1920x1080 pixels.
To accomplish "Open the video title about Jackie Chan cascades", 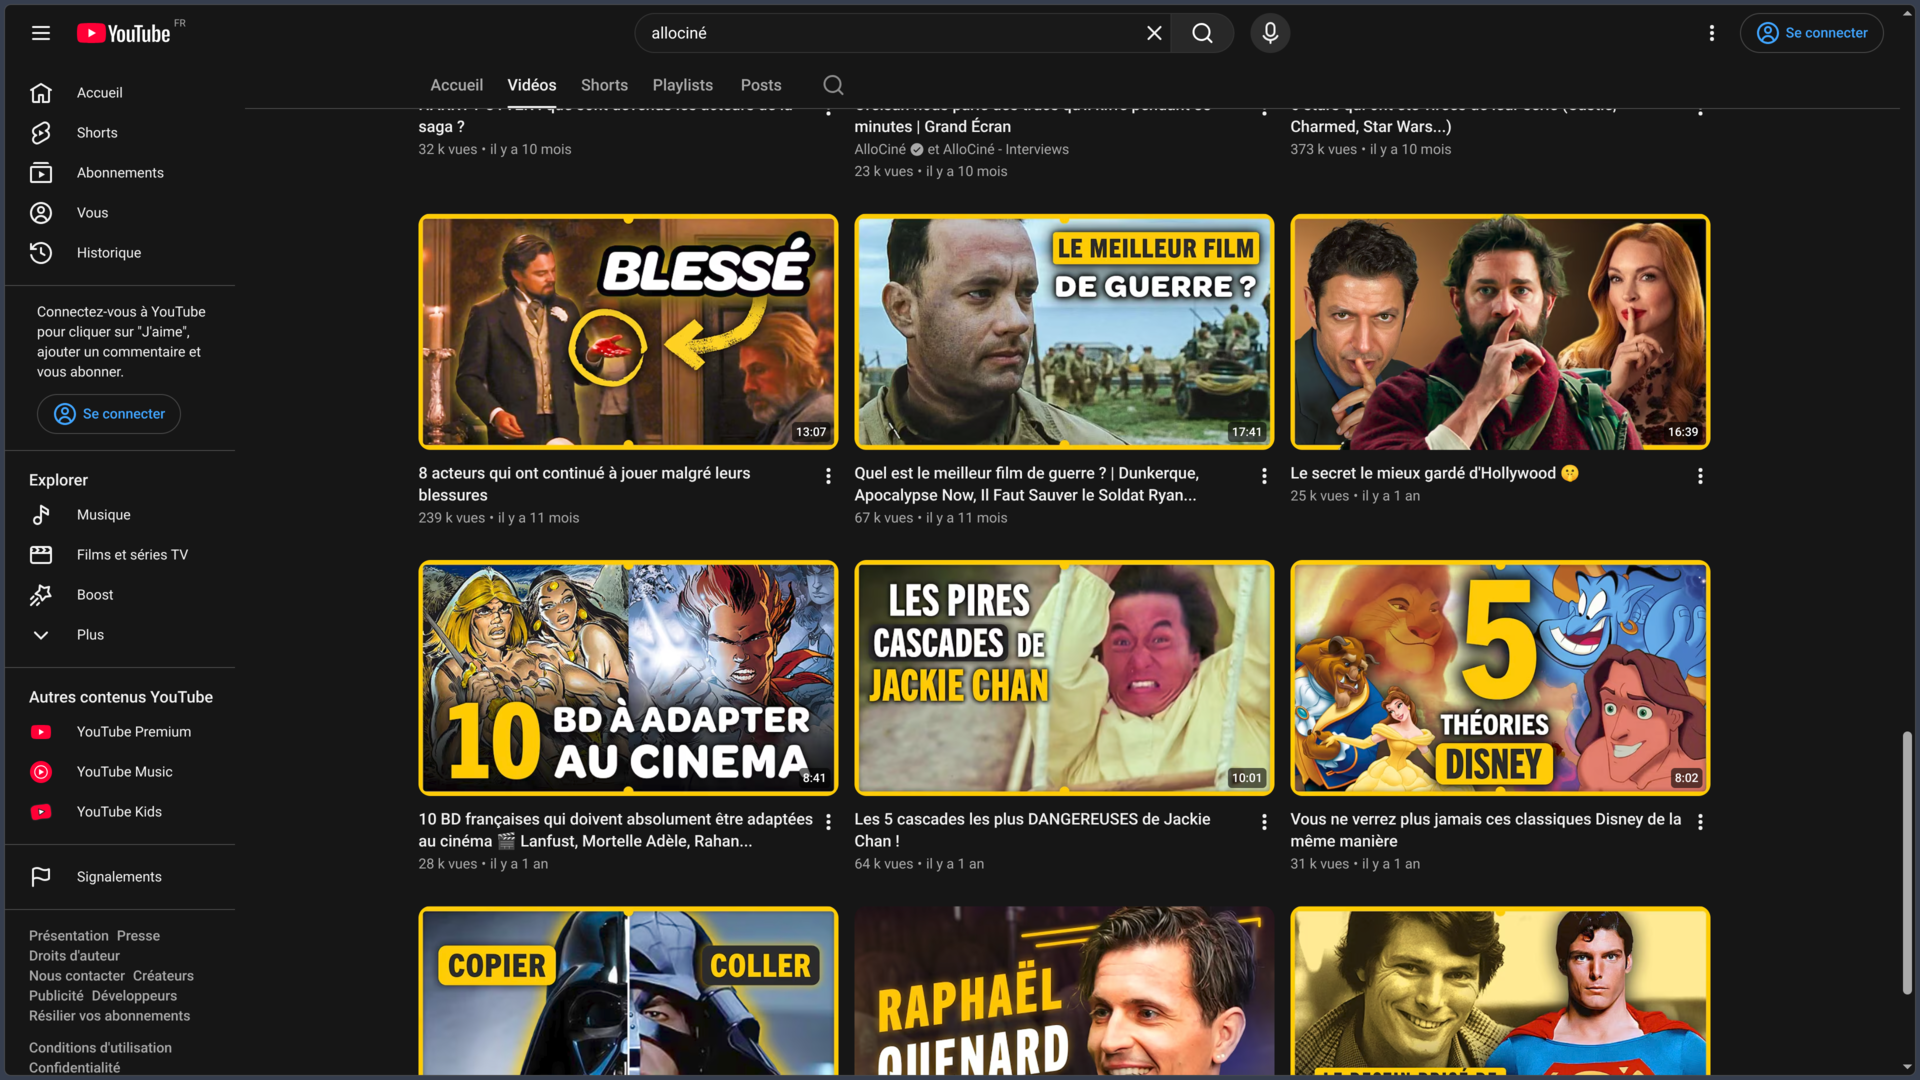I will (1032, 830).
